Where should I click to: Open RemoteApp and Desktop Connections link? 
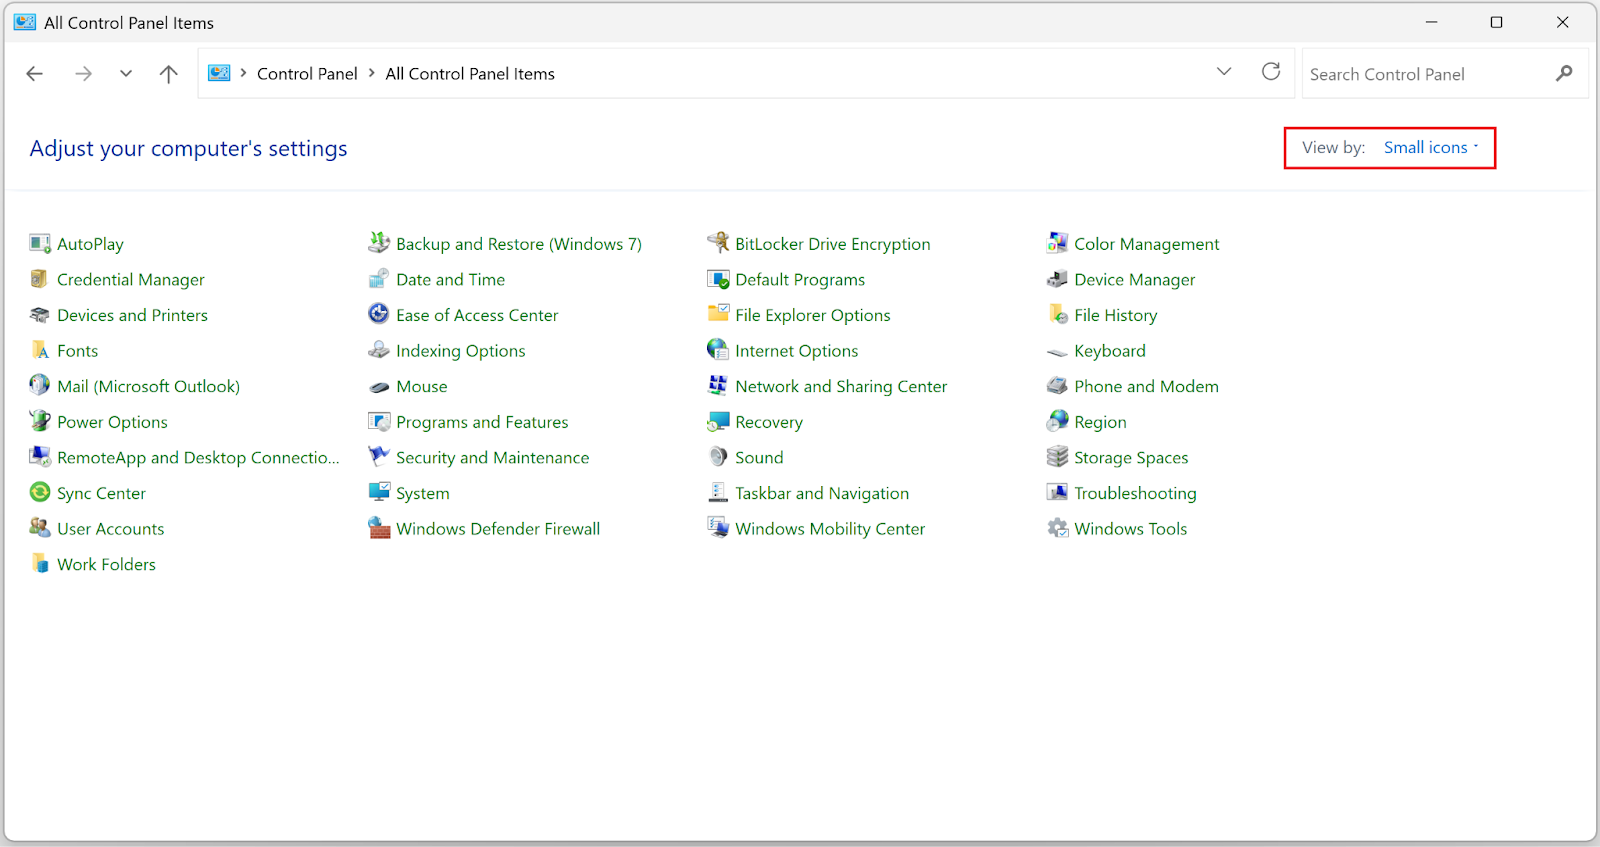198,457
